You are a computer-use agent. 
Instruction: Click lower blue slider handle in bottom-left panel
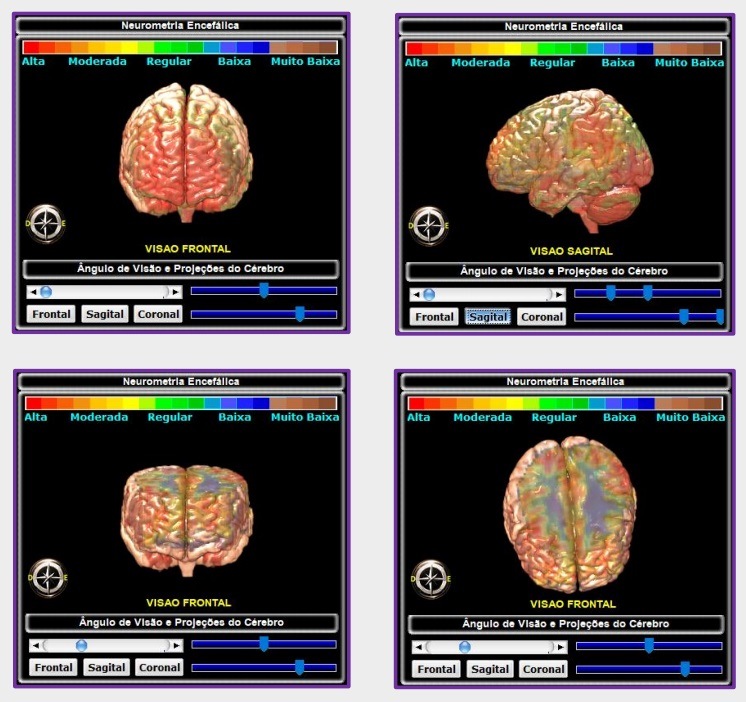tap(299, 667)
